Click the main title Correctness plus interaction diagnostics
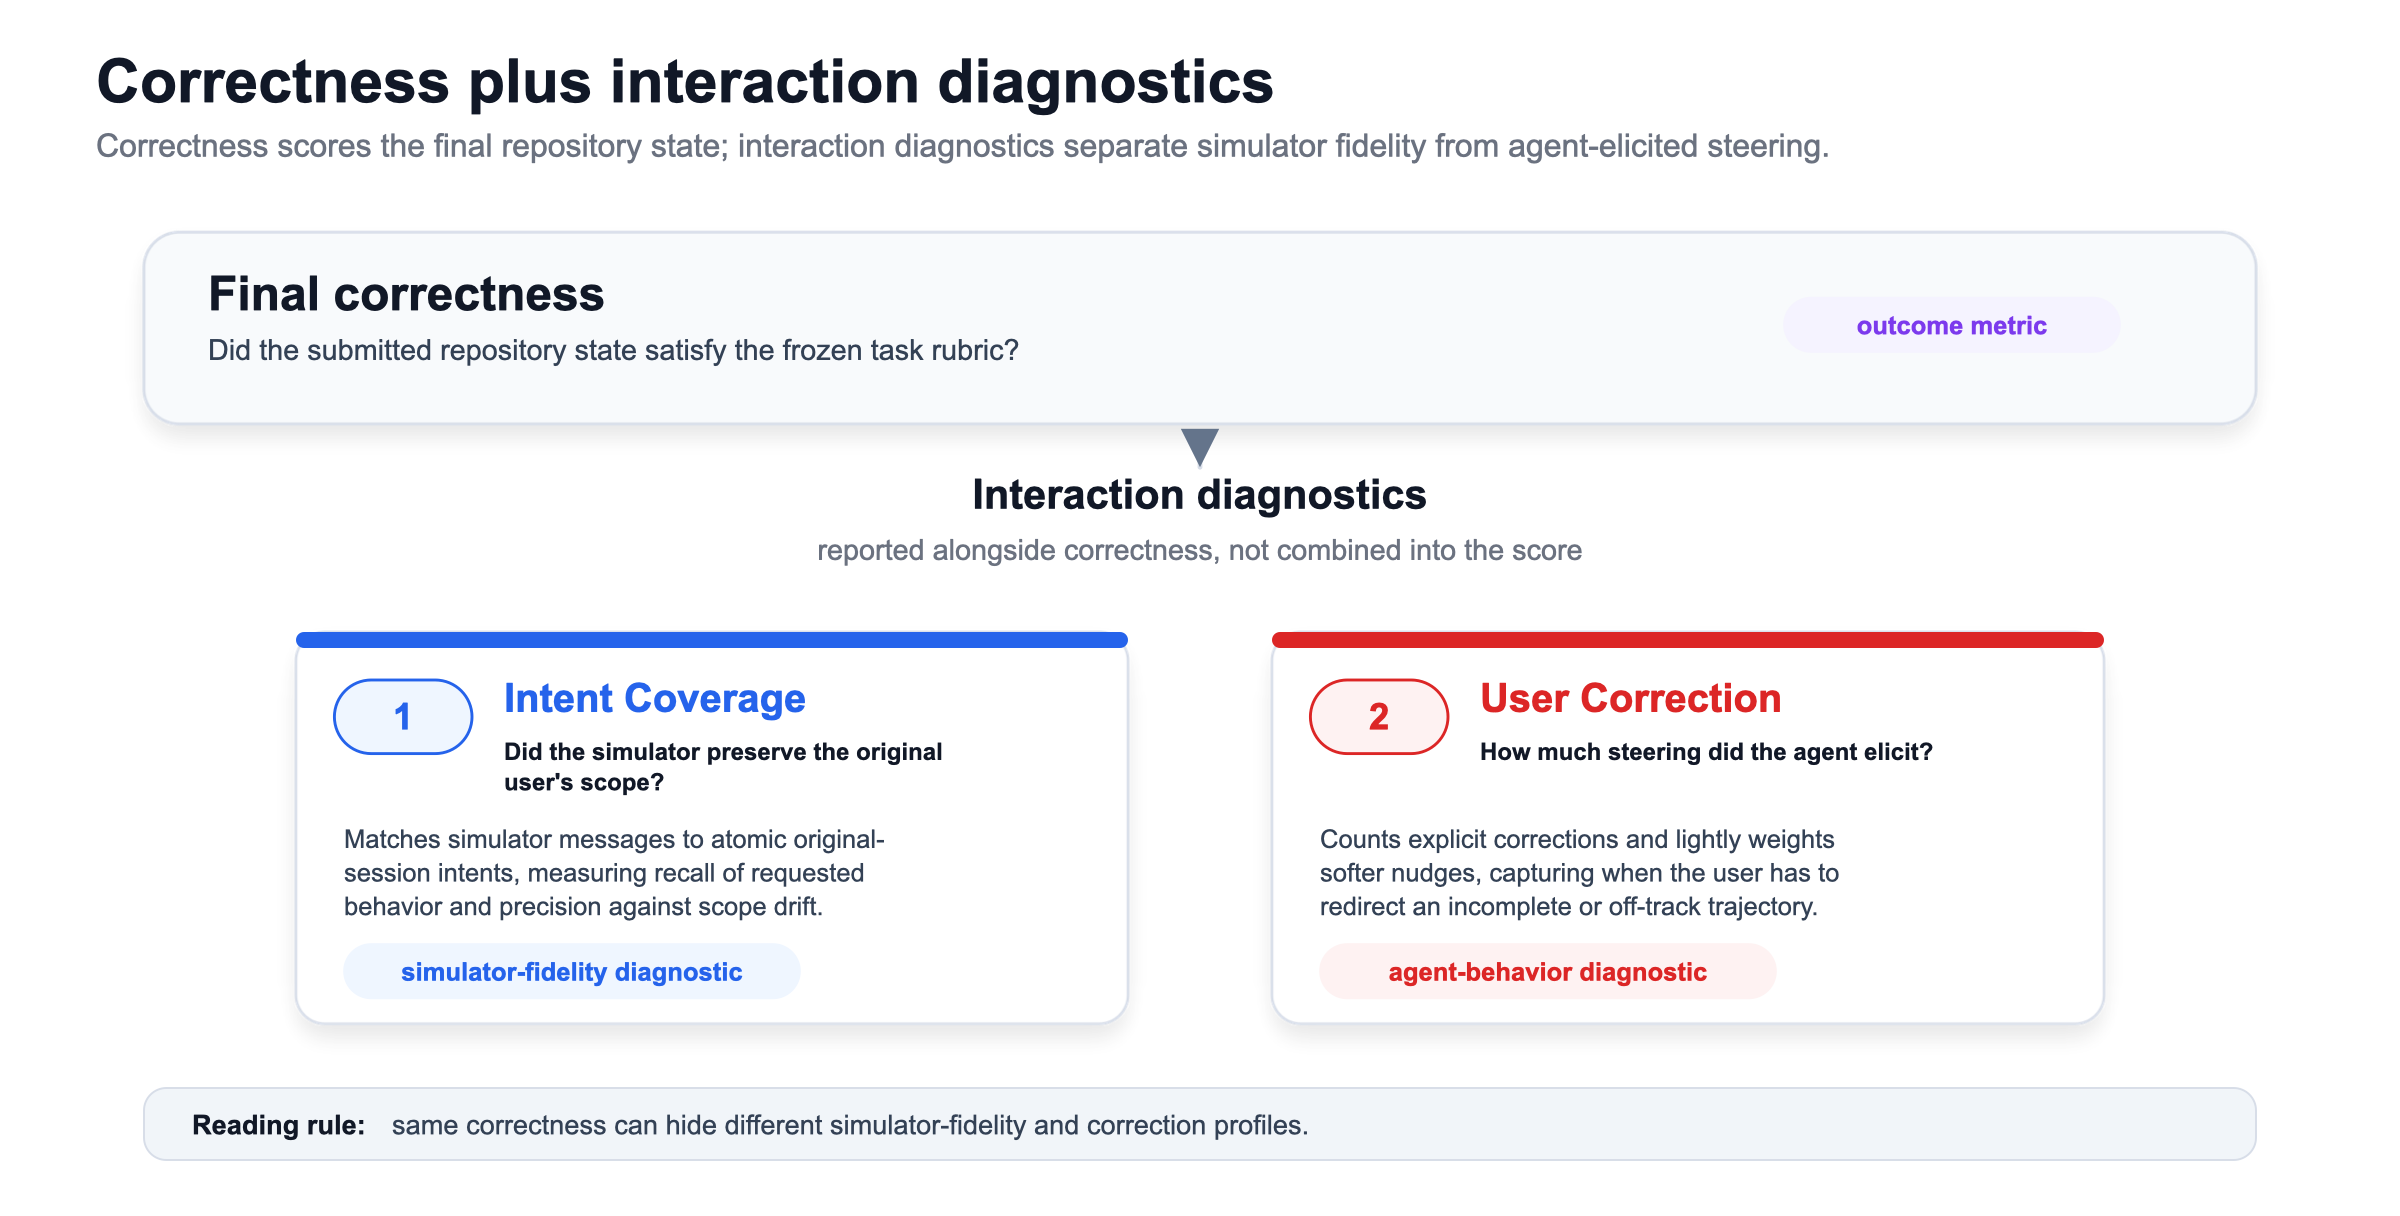Screen dimensions: 2400x1216 click(x=685, y=81)
